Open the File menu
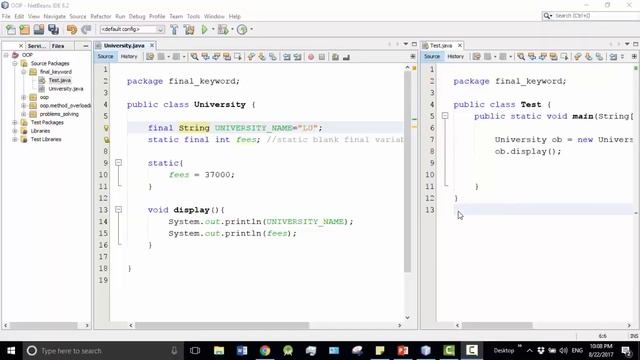Image resolution: width=640 pixels, height=360 pixels. [6, 16]
